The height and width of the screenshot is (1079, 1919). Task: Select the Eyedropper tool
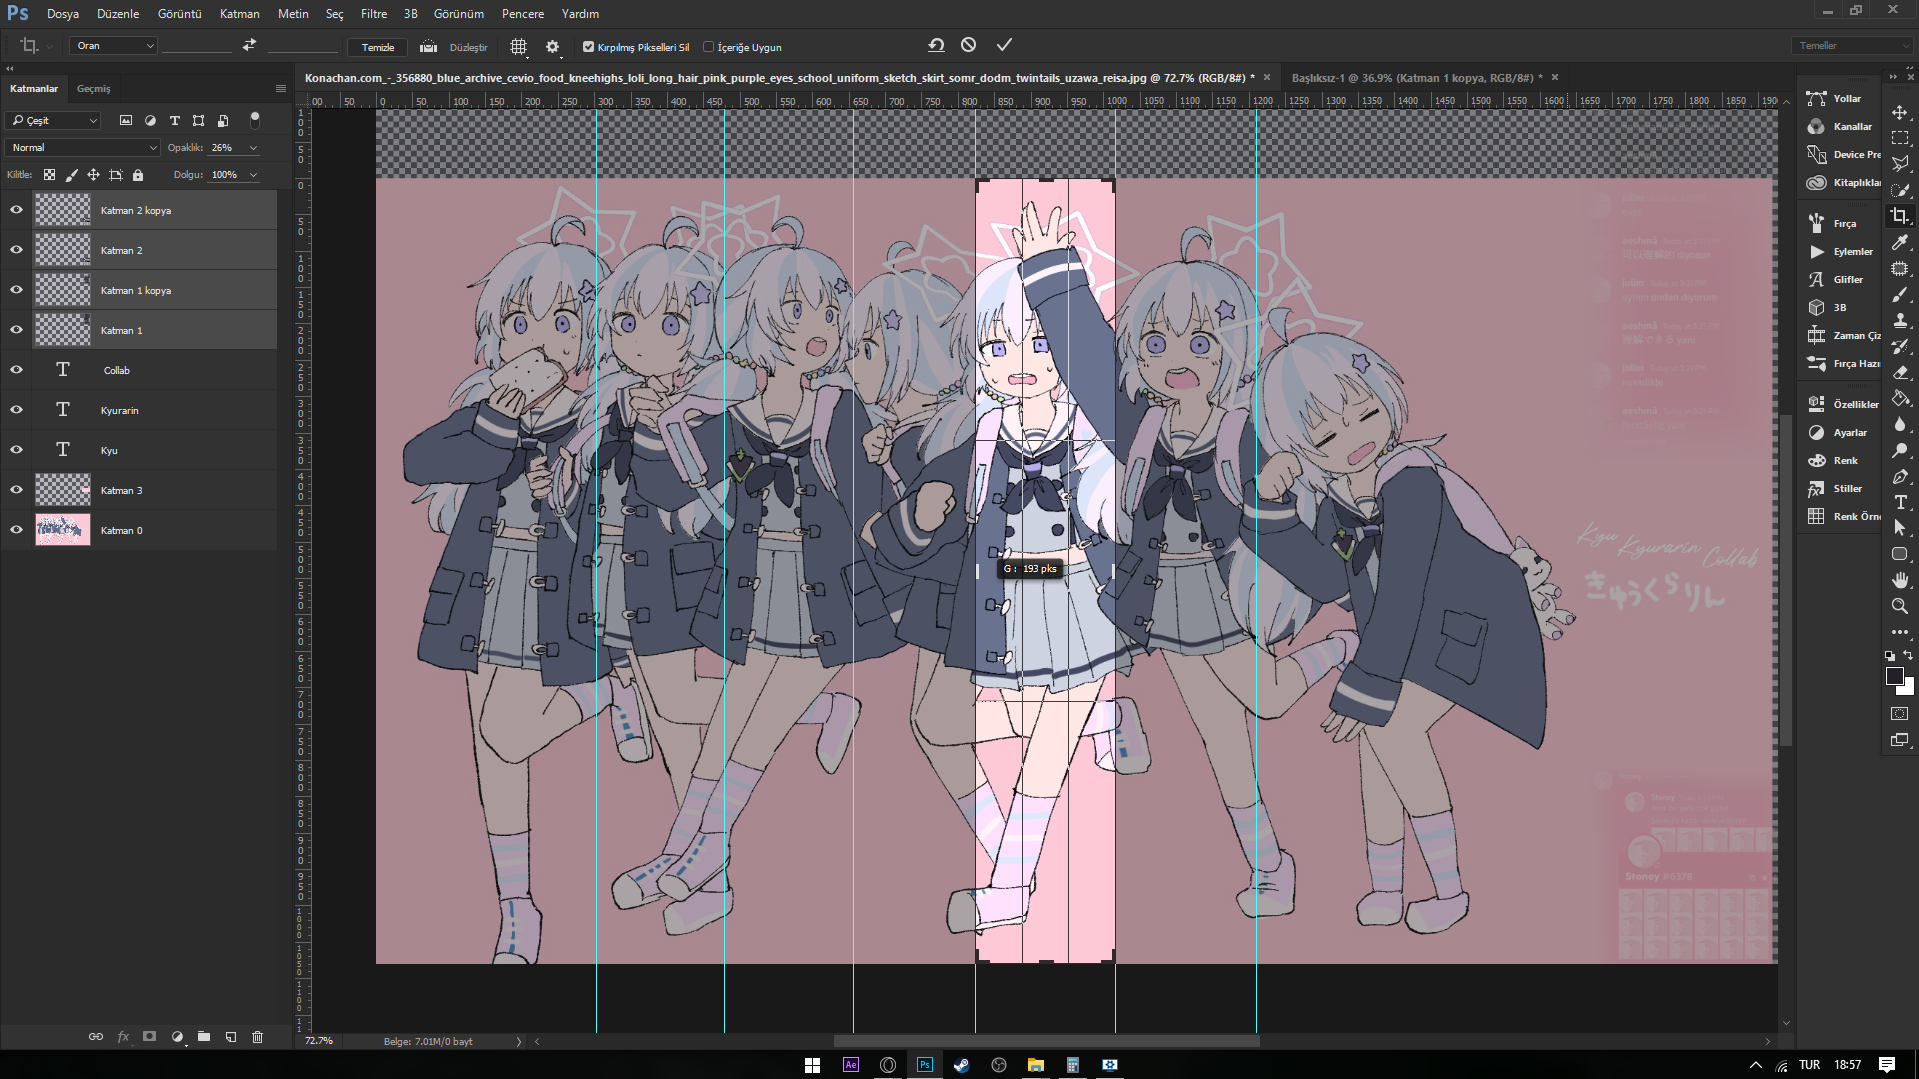pos(1900,242)
